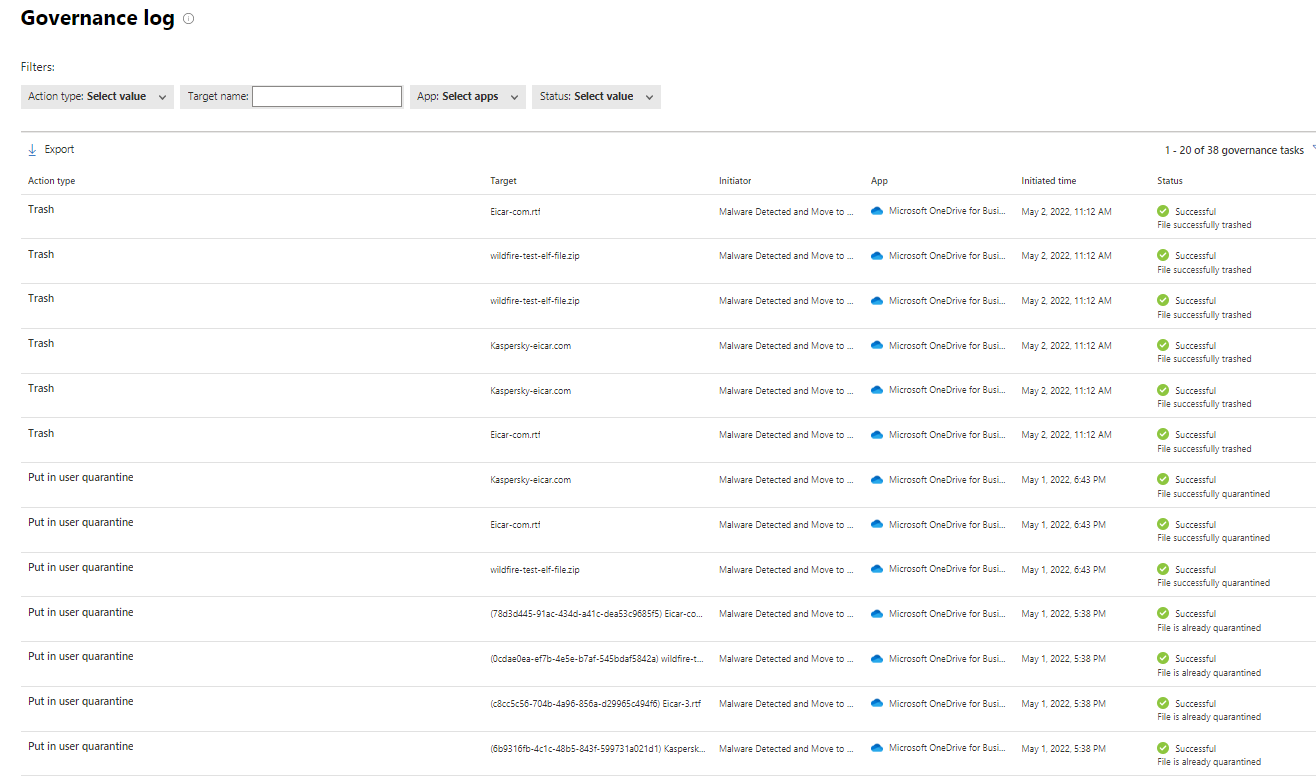The image size is (1316, 778).
Task: Click the Initiator column header
Action: click(735, 181)
